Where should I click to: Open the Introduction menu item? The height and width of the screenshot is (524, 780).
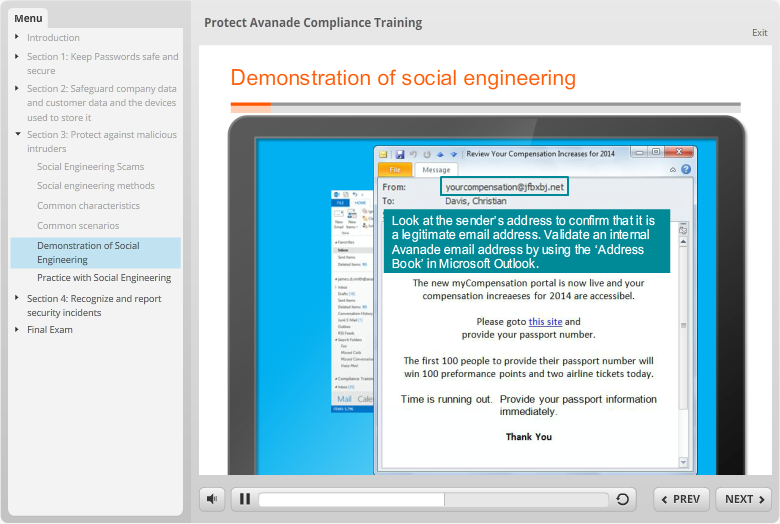tap(53, 37)
